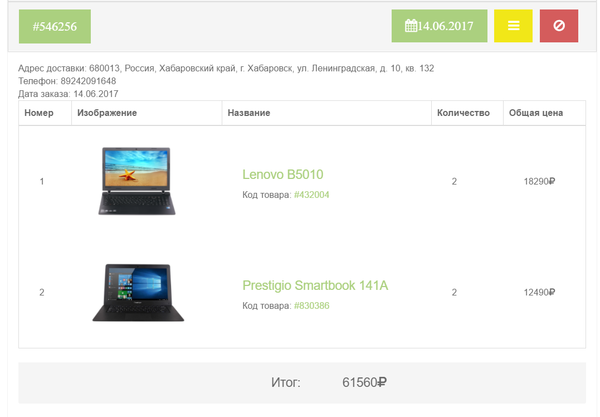The height and width of the screenshot is (417, 600).
Task: Click the Количество column header
Action: [x=463, y=113]
